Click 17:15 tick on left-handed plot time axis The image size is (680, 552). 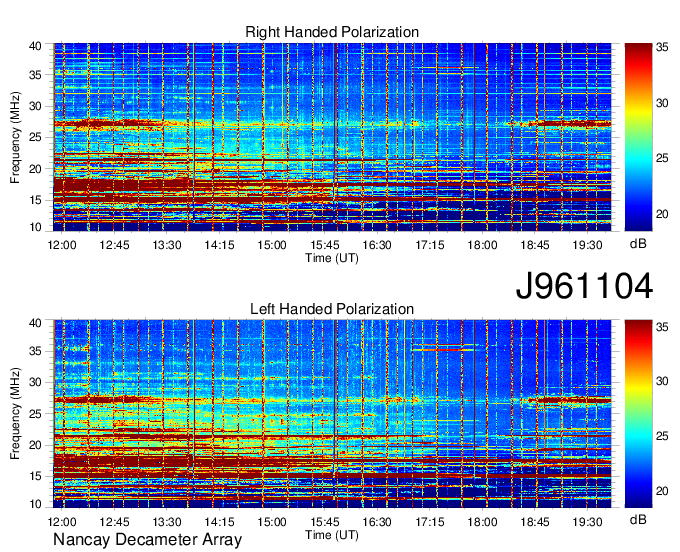tap(430, 522)
